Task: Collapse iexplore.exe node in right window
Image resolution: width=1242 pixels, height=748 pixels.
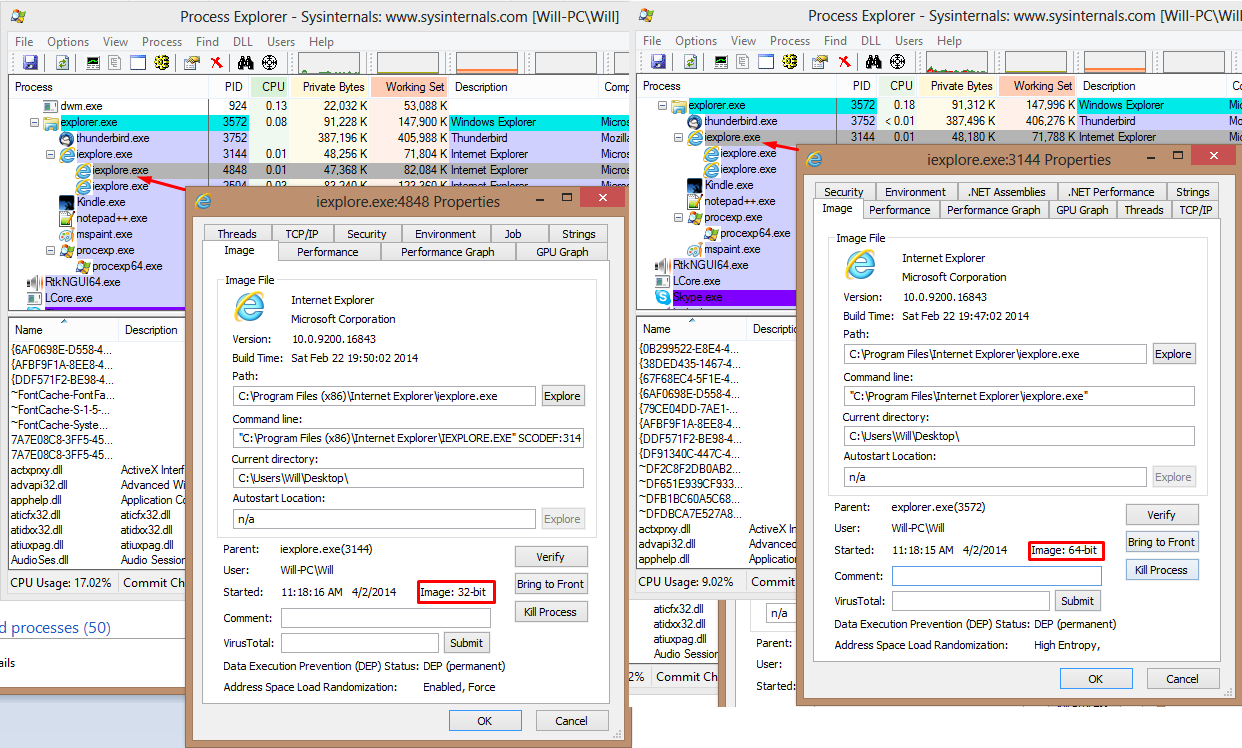Action: [x=679, y=137]
